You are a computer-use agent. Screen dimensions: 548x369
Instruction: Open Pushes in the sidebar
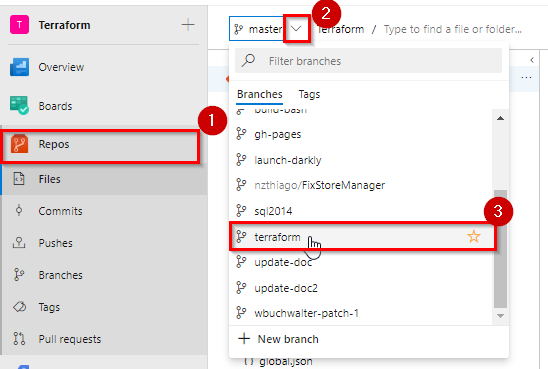(104, 243)
